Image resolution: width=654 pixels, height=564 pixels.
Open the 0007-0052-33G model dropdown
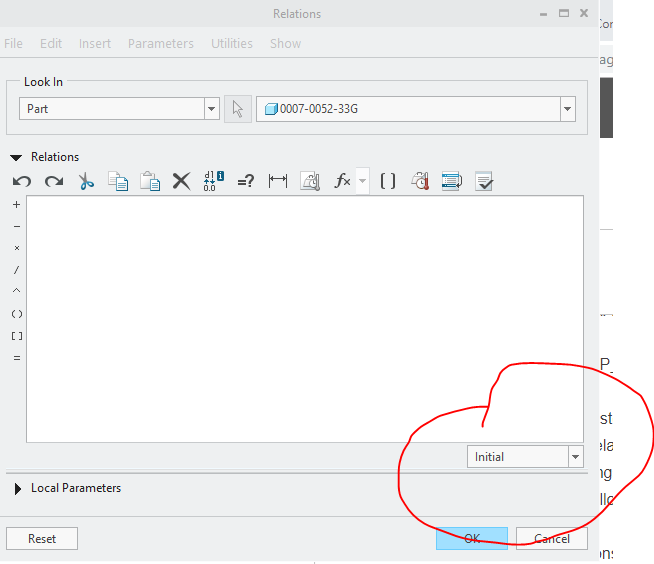pos(567,109)
